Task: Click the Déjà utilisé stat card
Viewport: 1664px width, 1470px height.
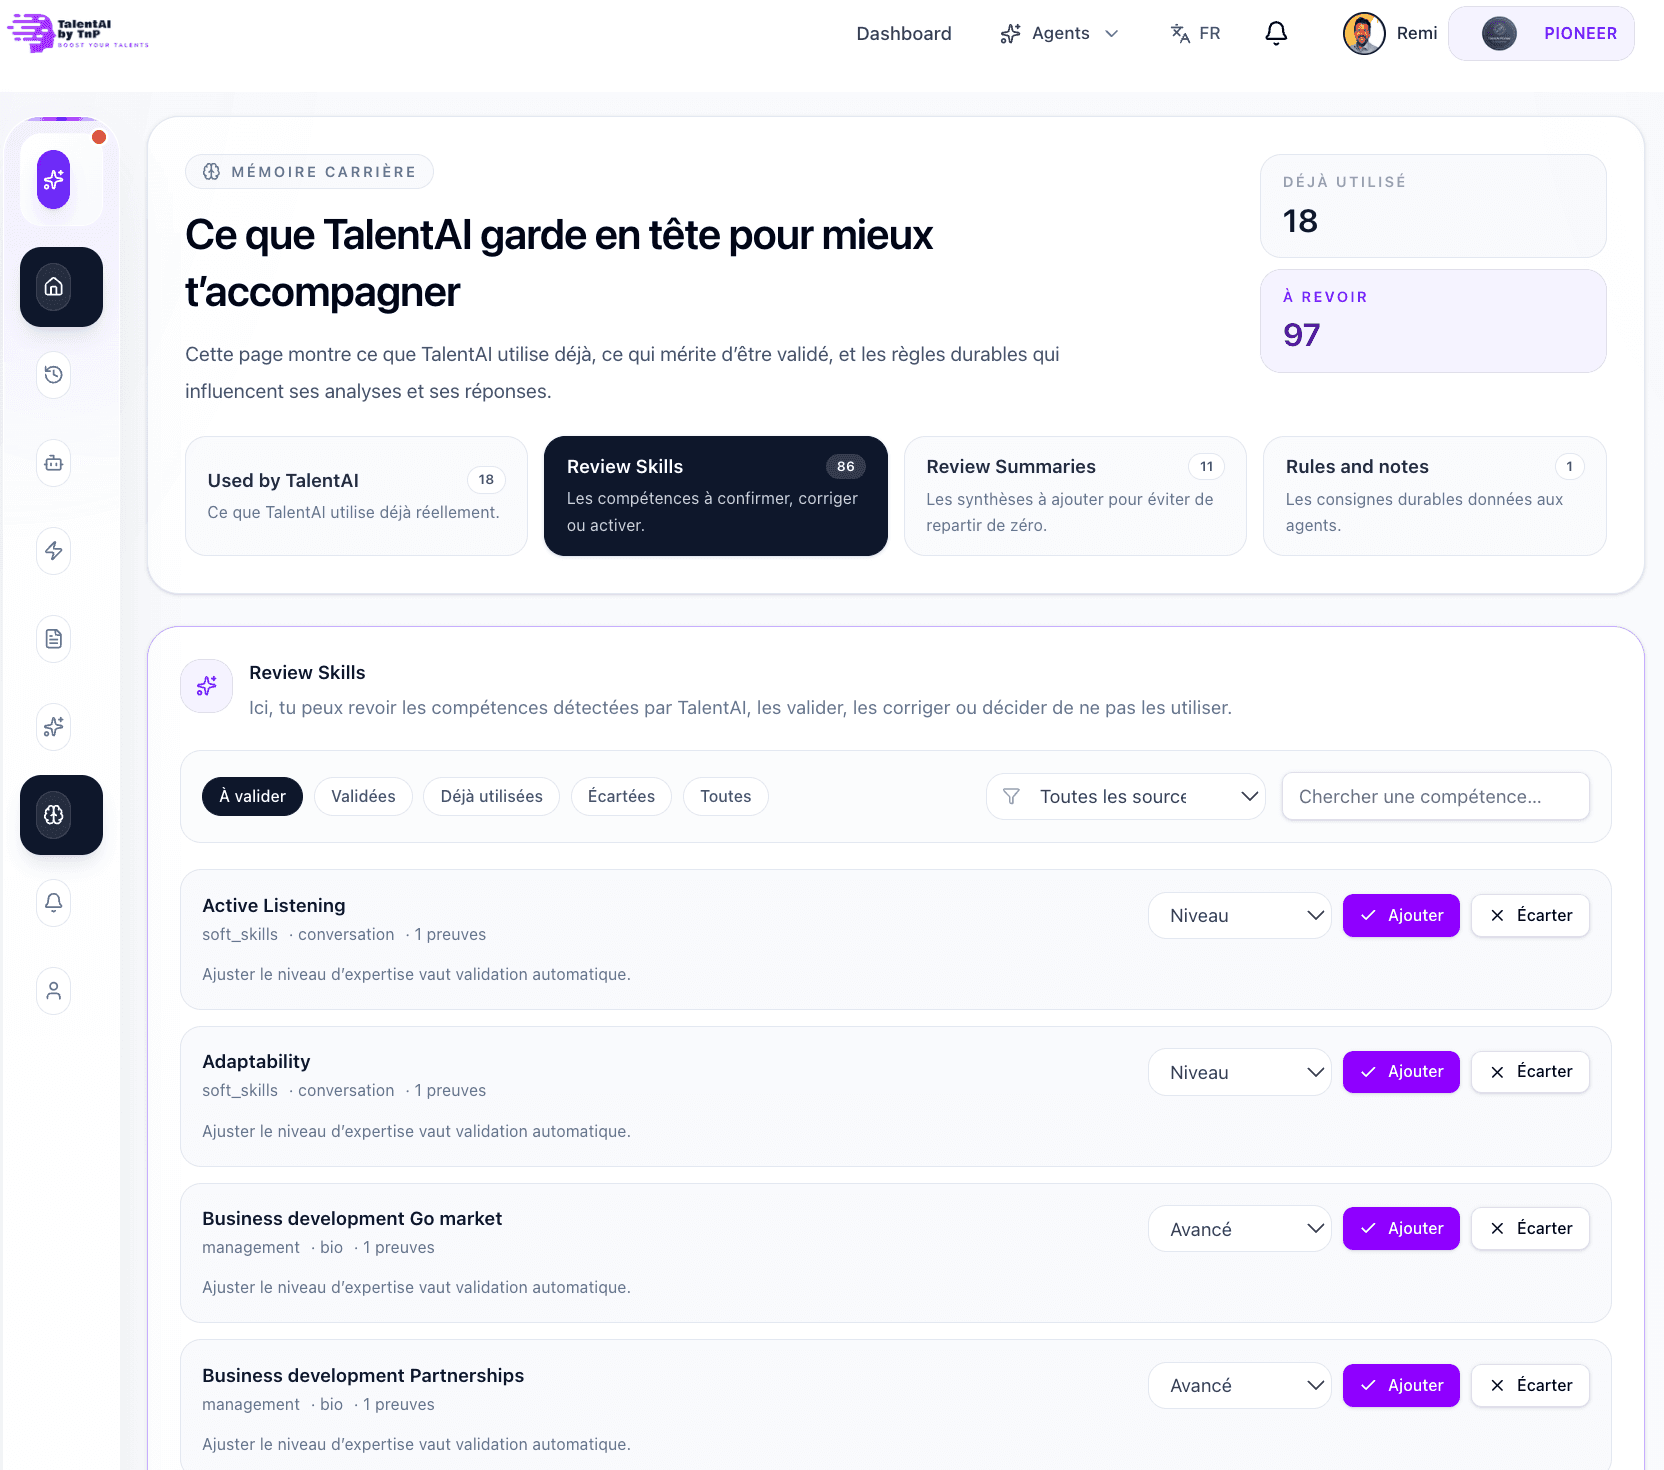Action: click(1433, 206)
